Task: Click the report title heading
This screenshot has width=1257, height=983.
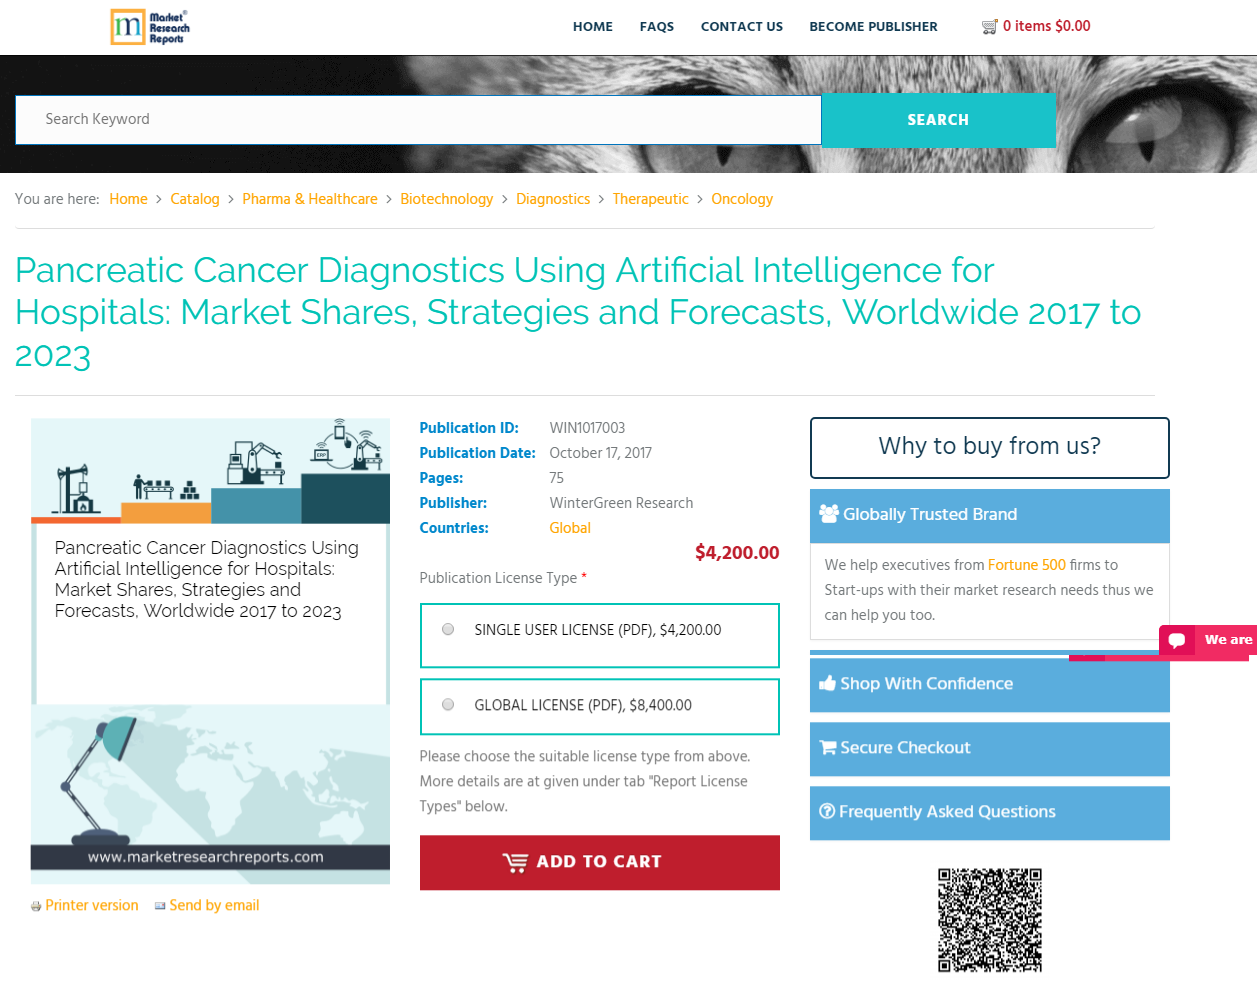Action: [578, 312]
